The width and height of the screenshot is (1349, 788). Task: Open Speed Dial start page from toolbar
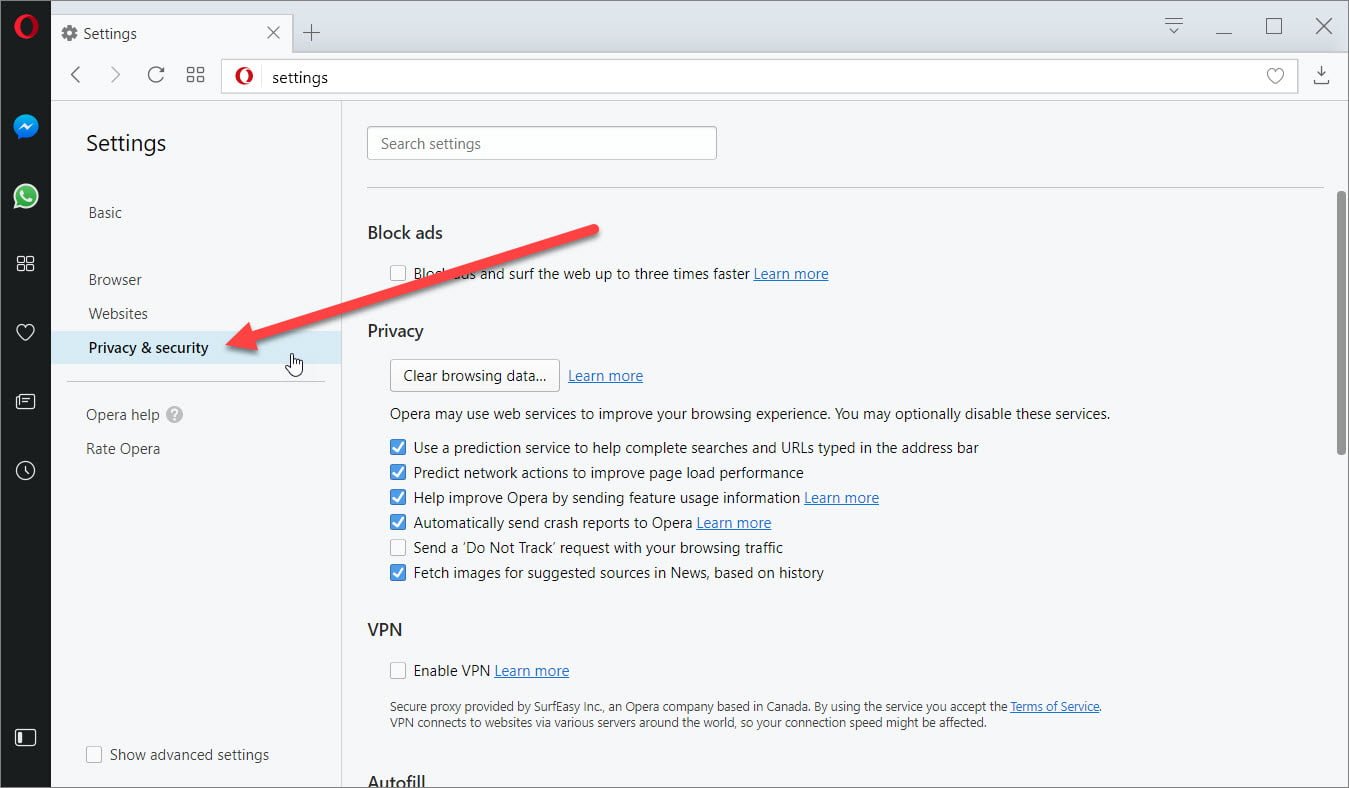coord(196,75)
